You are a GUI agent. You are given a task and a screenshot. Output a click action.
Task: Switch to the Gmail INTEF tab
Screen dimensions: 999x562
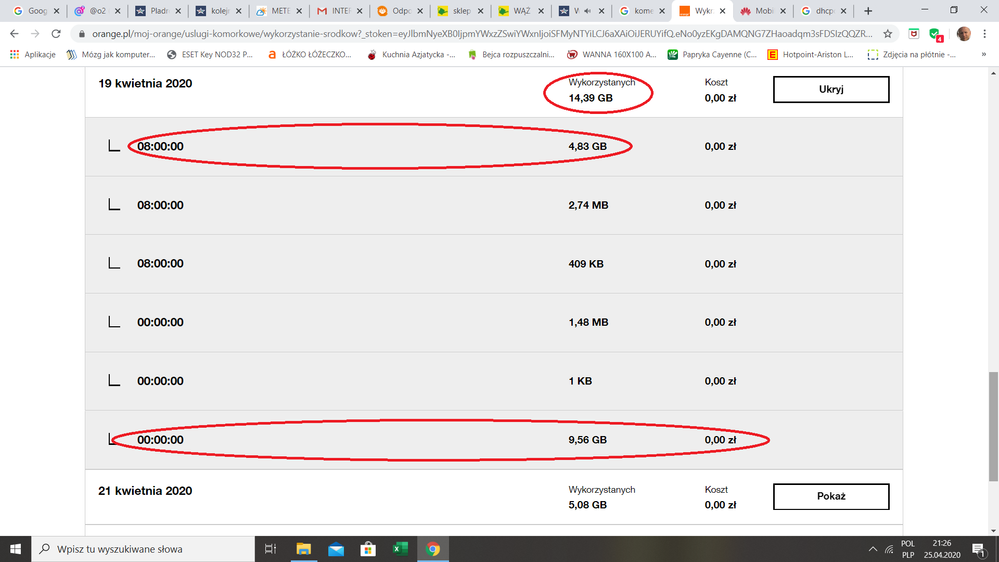339,11
